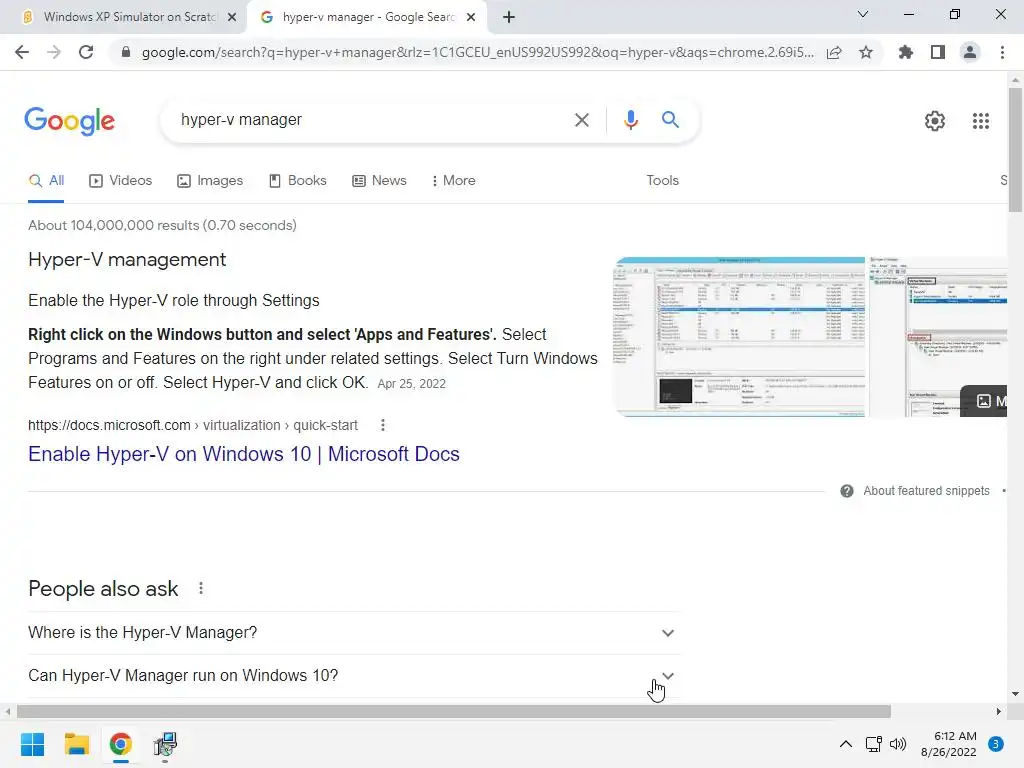Open the network status tray icon
This screenshot has height=768, width=1024.
coord(873,744)
